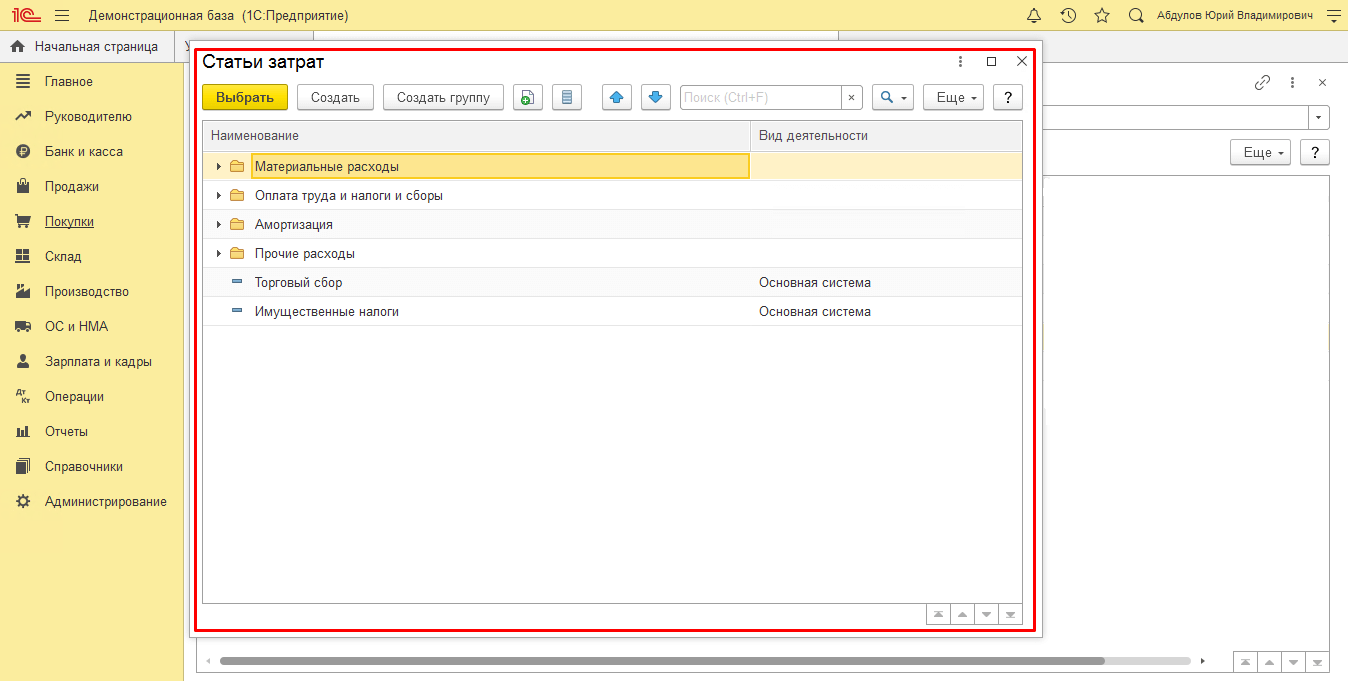This screenshot has height=681, width=1348.
Task: Open notifications bell icon
Action: click(1034, 16)
